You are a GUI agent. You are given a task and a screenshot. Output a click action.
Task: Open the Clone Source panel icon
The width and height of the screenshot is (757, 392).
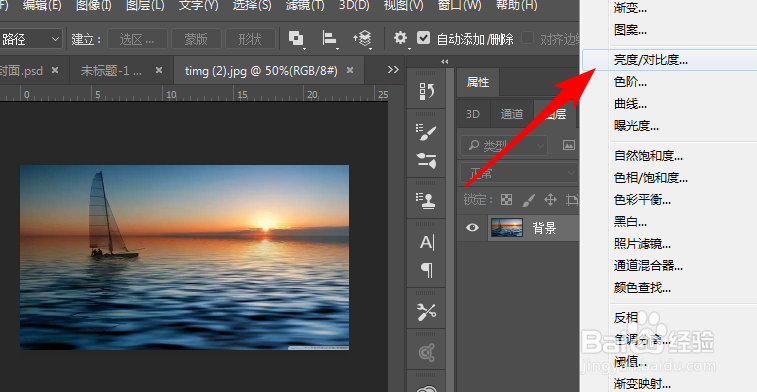point(426,201)
